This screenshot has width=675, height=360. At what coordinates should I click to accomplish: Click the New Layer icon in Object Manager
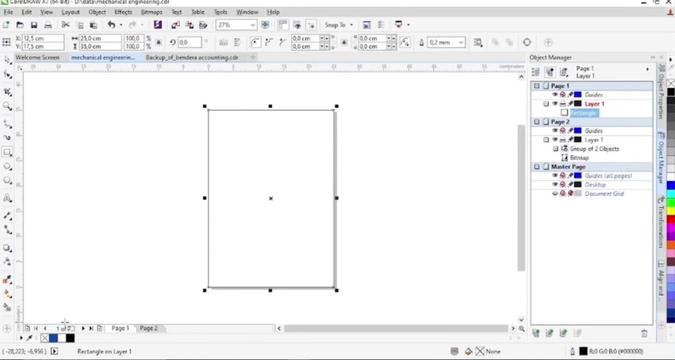point(536,333)
